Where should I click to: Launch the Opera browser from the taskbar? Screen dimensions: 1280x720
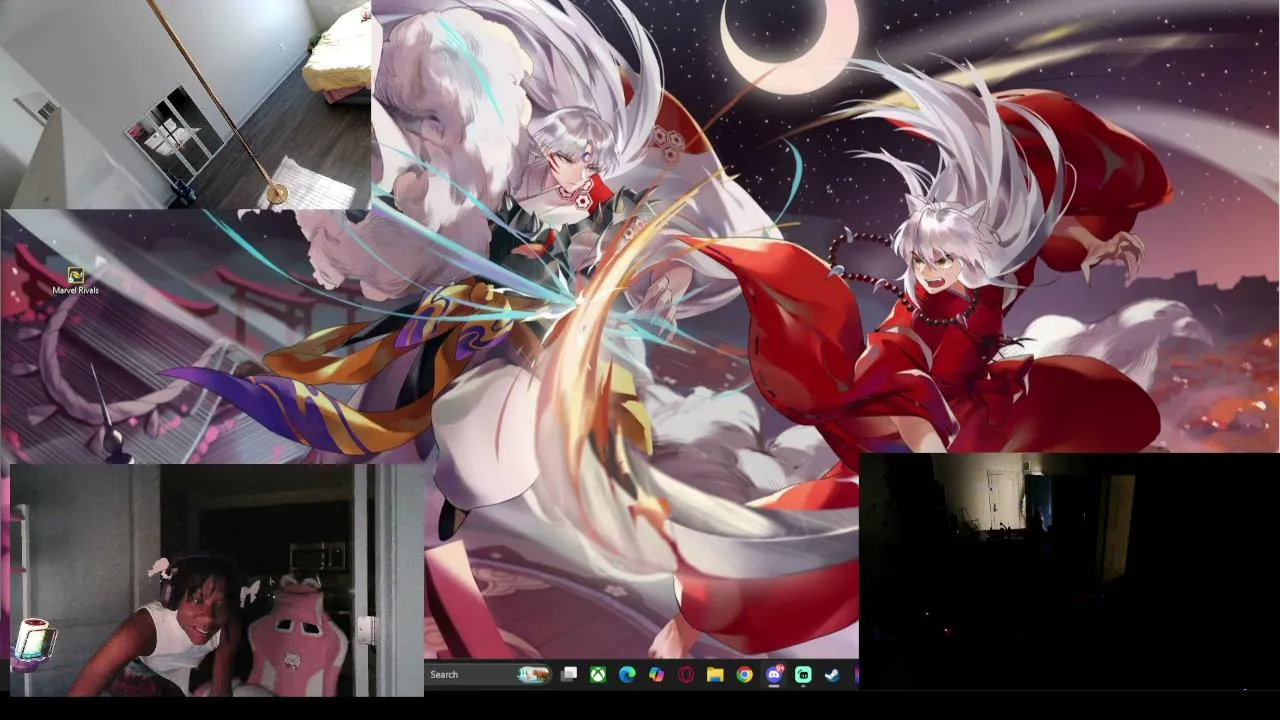pos(686,674)
